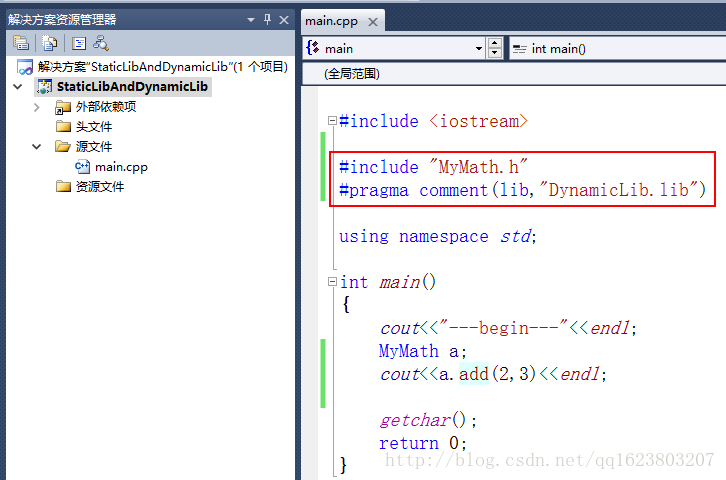Click the 头文件 folder icon
726x480 pixels.
pos(63,126)
